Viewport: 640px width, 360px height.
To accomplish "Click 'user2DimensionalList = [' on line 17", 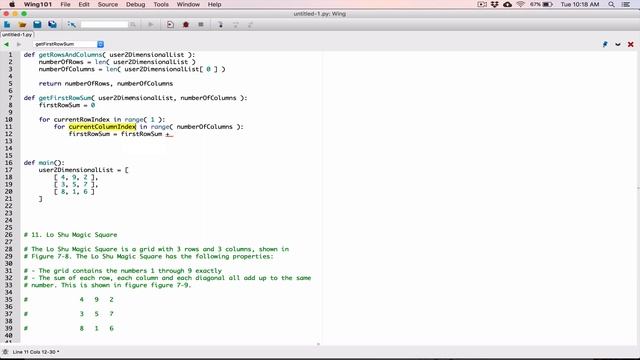I will point(83,170).
